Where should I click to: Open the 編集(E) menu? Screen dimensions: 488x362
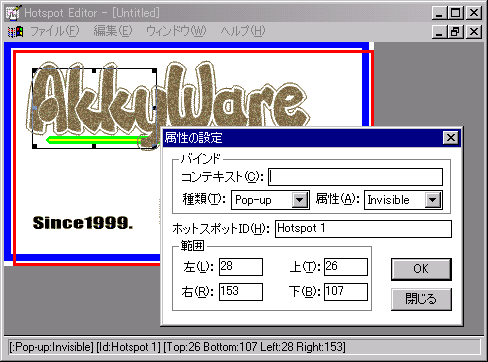click(113, 31)
